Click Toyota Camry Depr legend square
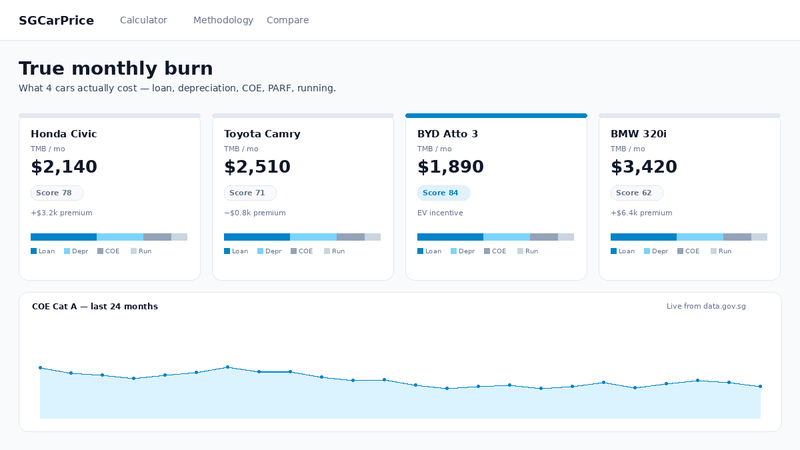 tap(260, 251)
